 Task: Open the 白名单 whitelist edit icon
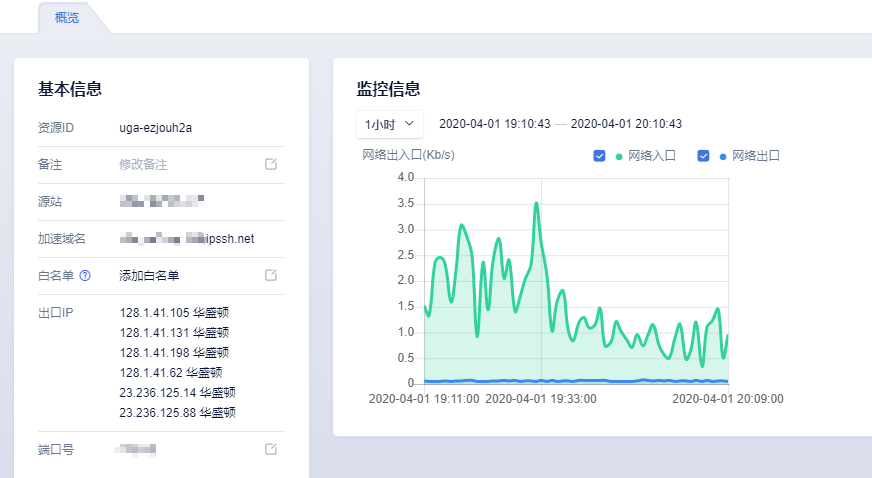271,275
